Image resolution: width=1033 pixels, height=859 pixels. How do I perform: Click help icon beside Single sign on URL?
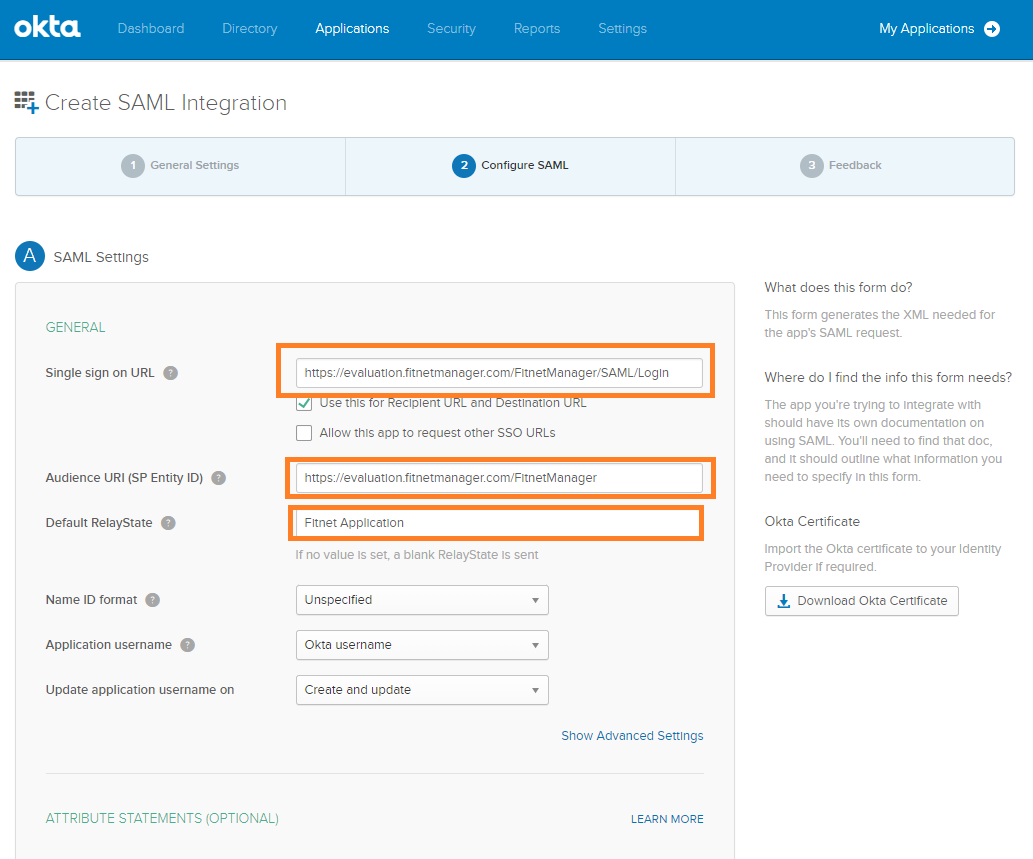coord(171,373)
